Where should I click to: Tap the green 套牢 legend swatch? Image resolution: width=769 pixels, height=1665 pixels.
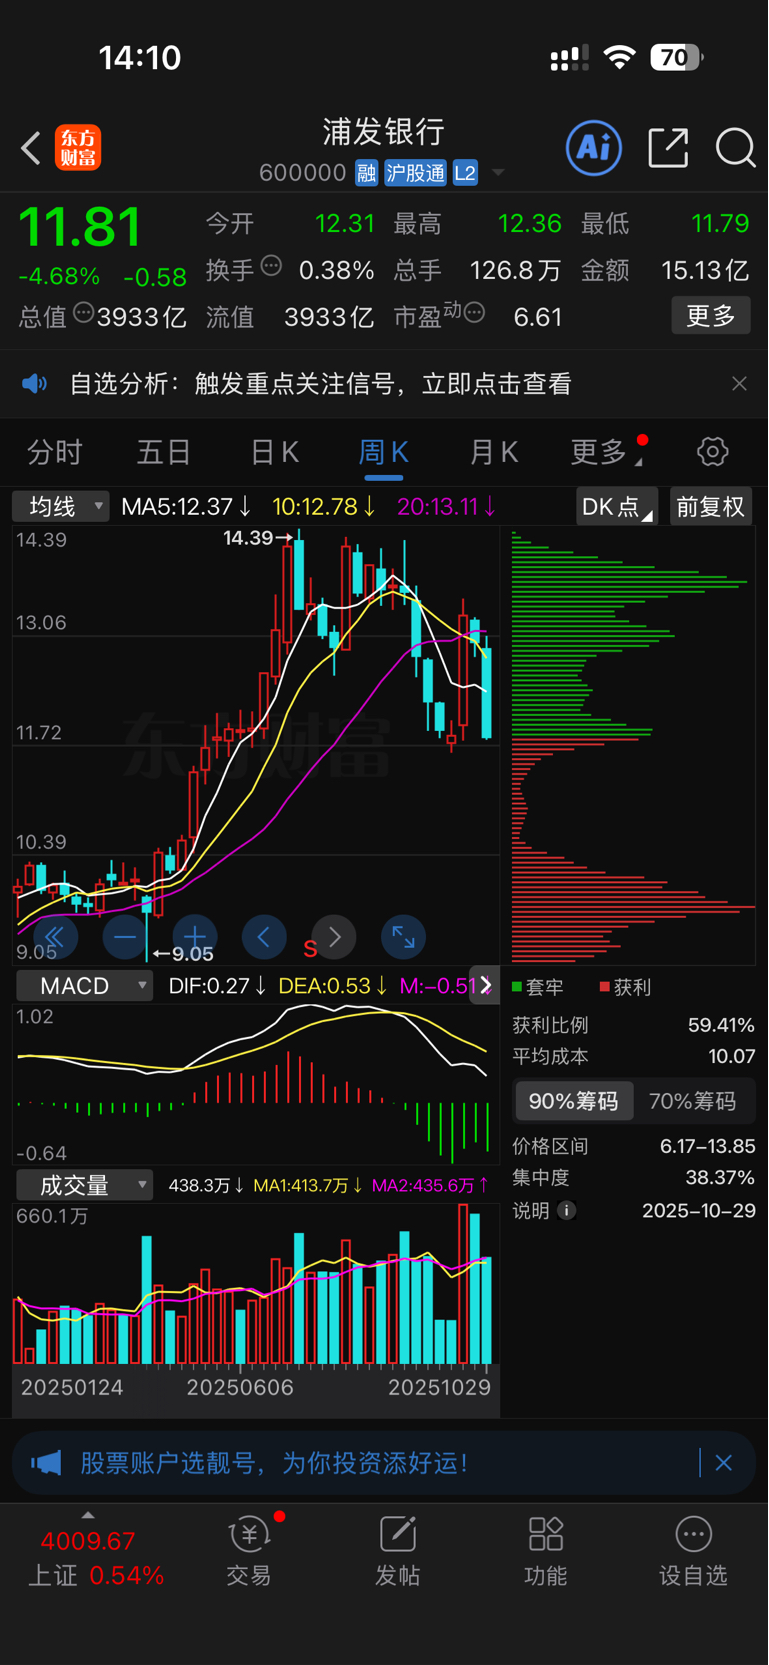pyautogui.click(x=517, y=987)
